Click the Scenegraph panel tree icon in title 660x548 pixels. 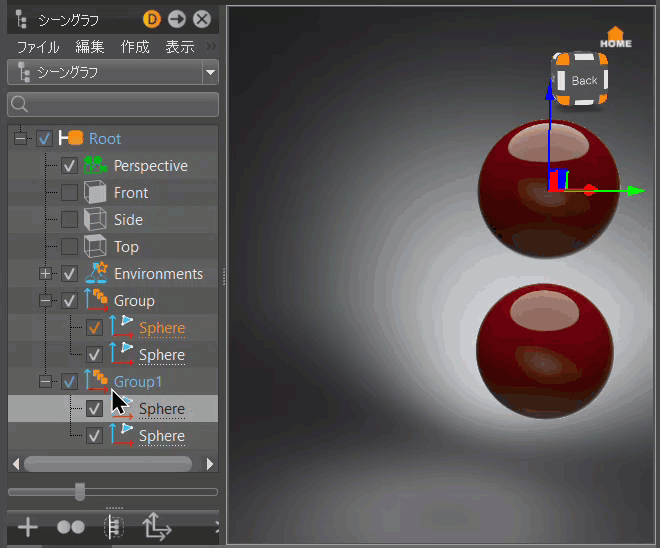(x=21, y=19)
